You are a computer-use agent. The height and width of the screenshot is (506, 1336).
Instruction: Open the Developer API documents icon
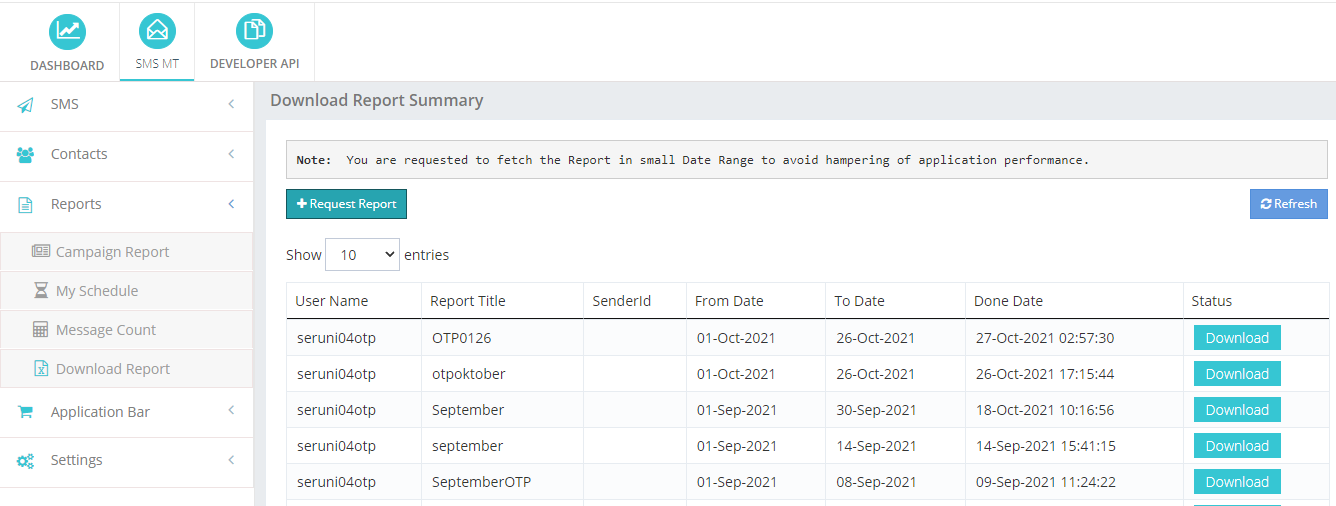click(x=254, y=31)
